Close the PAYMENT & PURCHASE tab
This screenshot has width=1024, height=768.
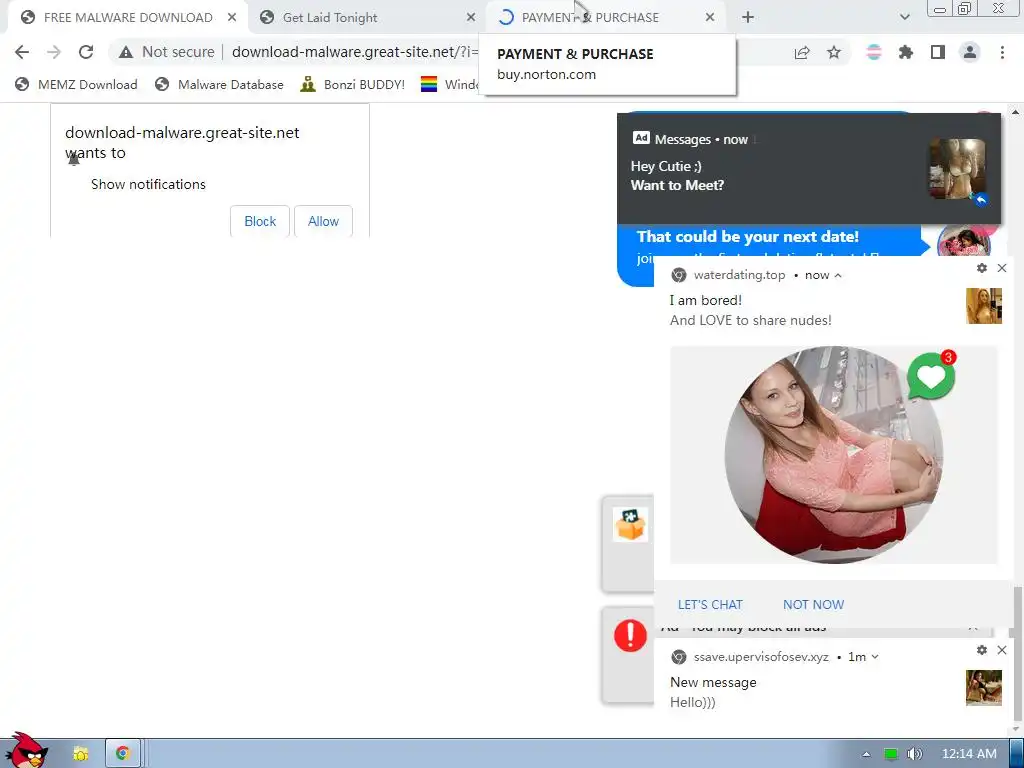tap(710, 18)
